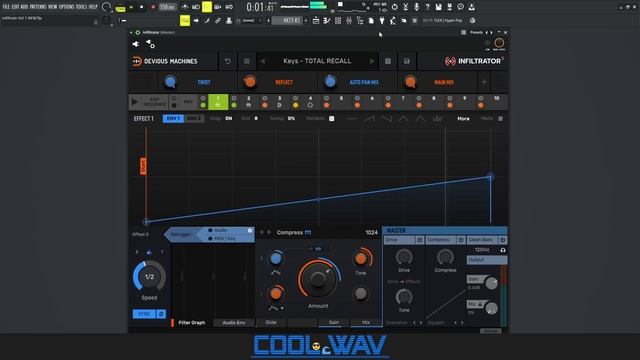This screenshot has height=360, width=640.
Task: Toggle the green power dot of slot 2
Action: pyautogui.click(x=233, y=105)
